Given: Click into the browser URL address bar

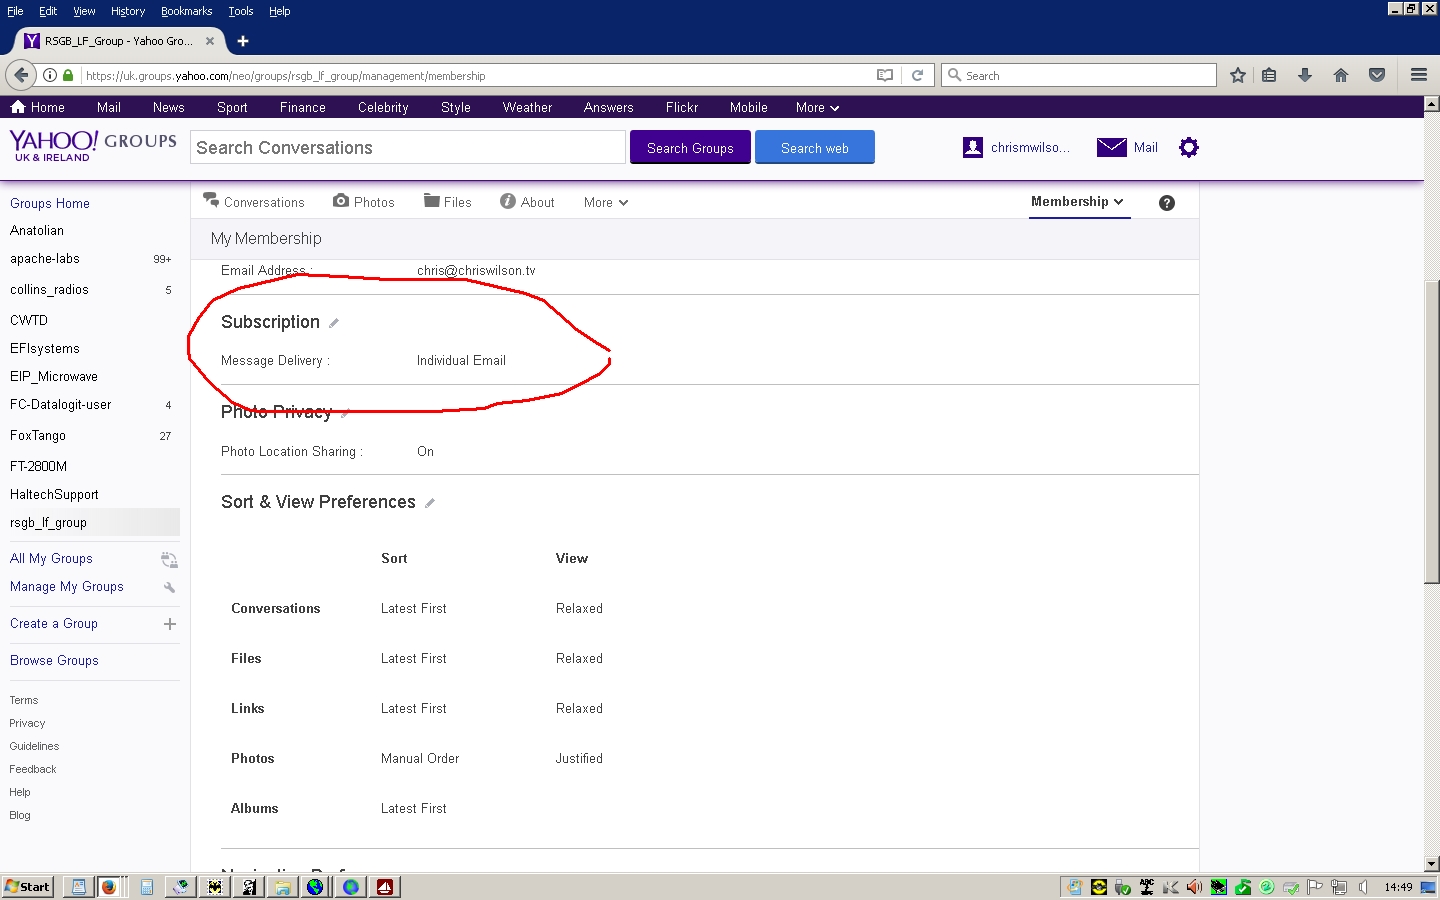Looking at the screenshot, I should pyautogui.click(x=475, y=75).
